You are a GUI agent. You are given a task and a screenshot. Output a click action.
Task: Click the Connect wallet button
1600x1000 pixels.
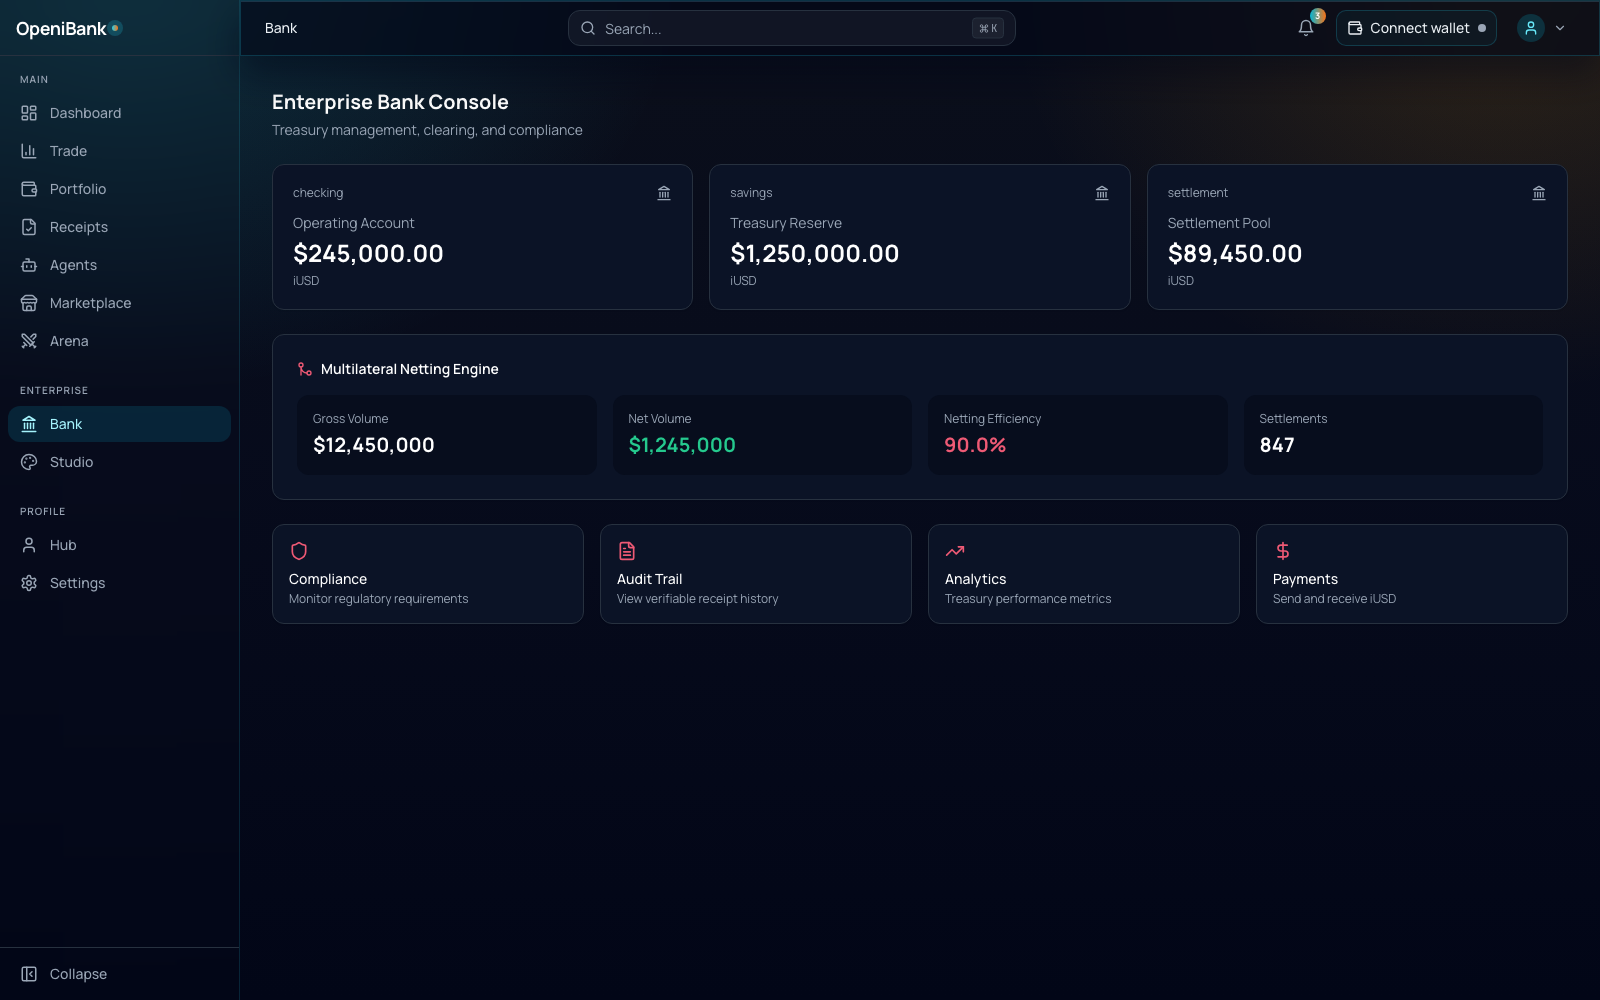coord(1416,28)
